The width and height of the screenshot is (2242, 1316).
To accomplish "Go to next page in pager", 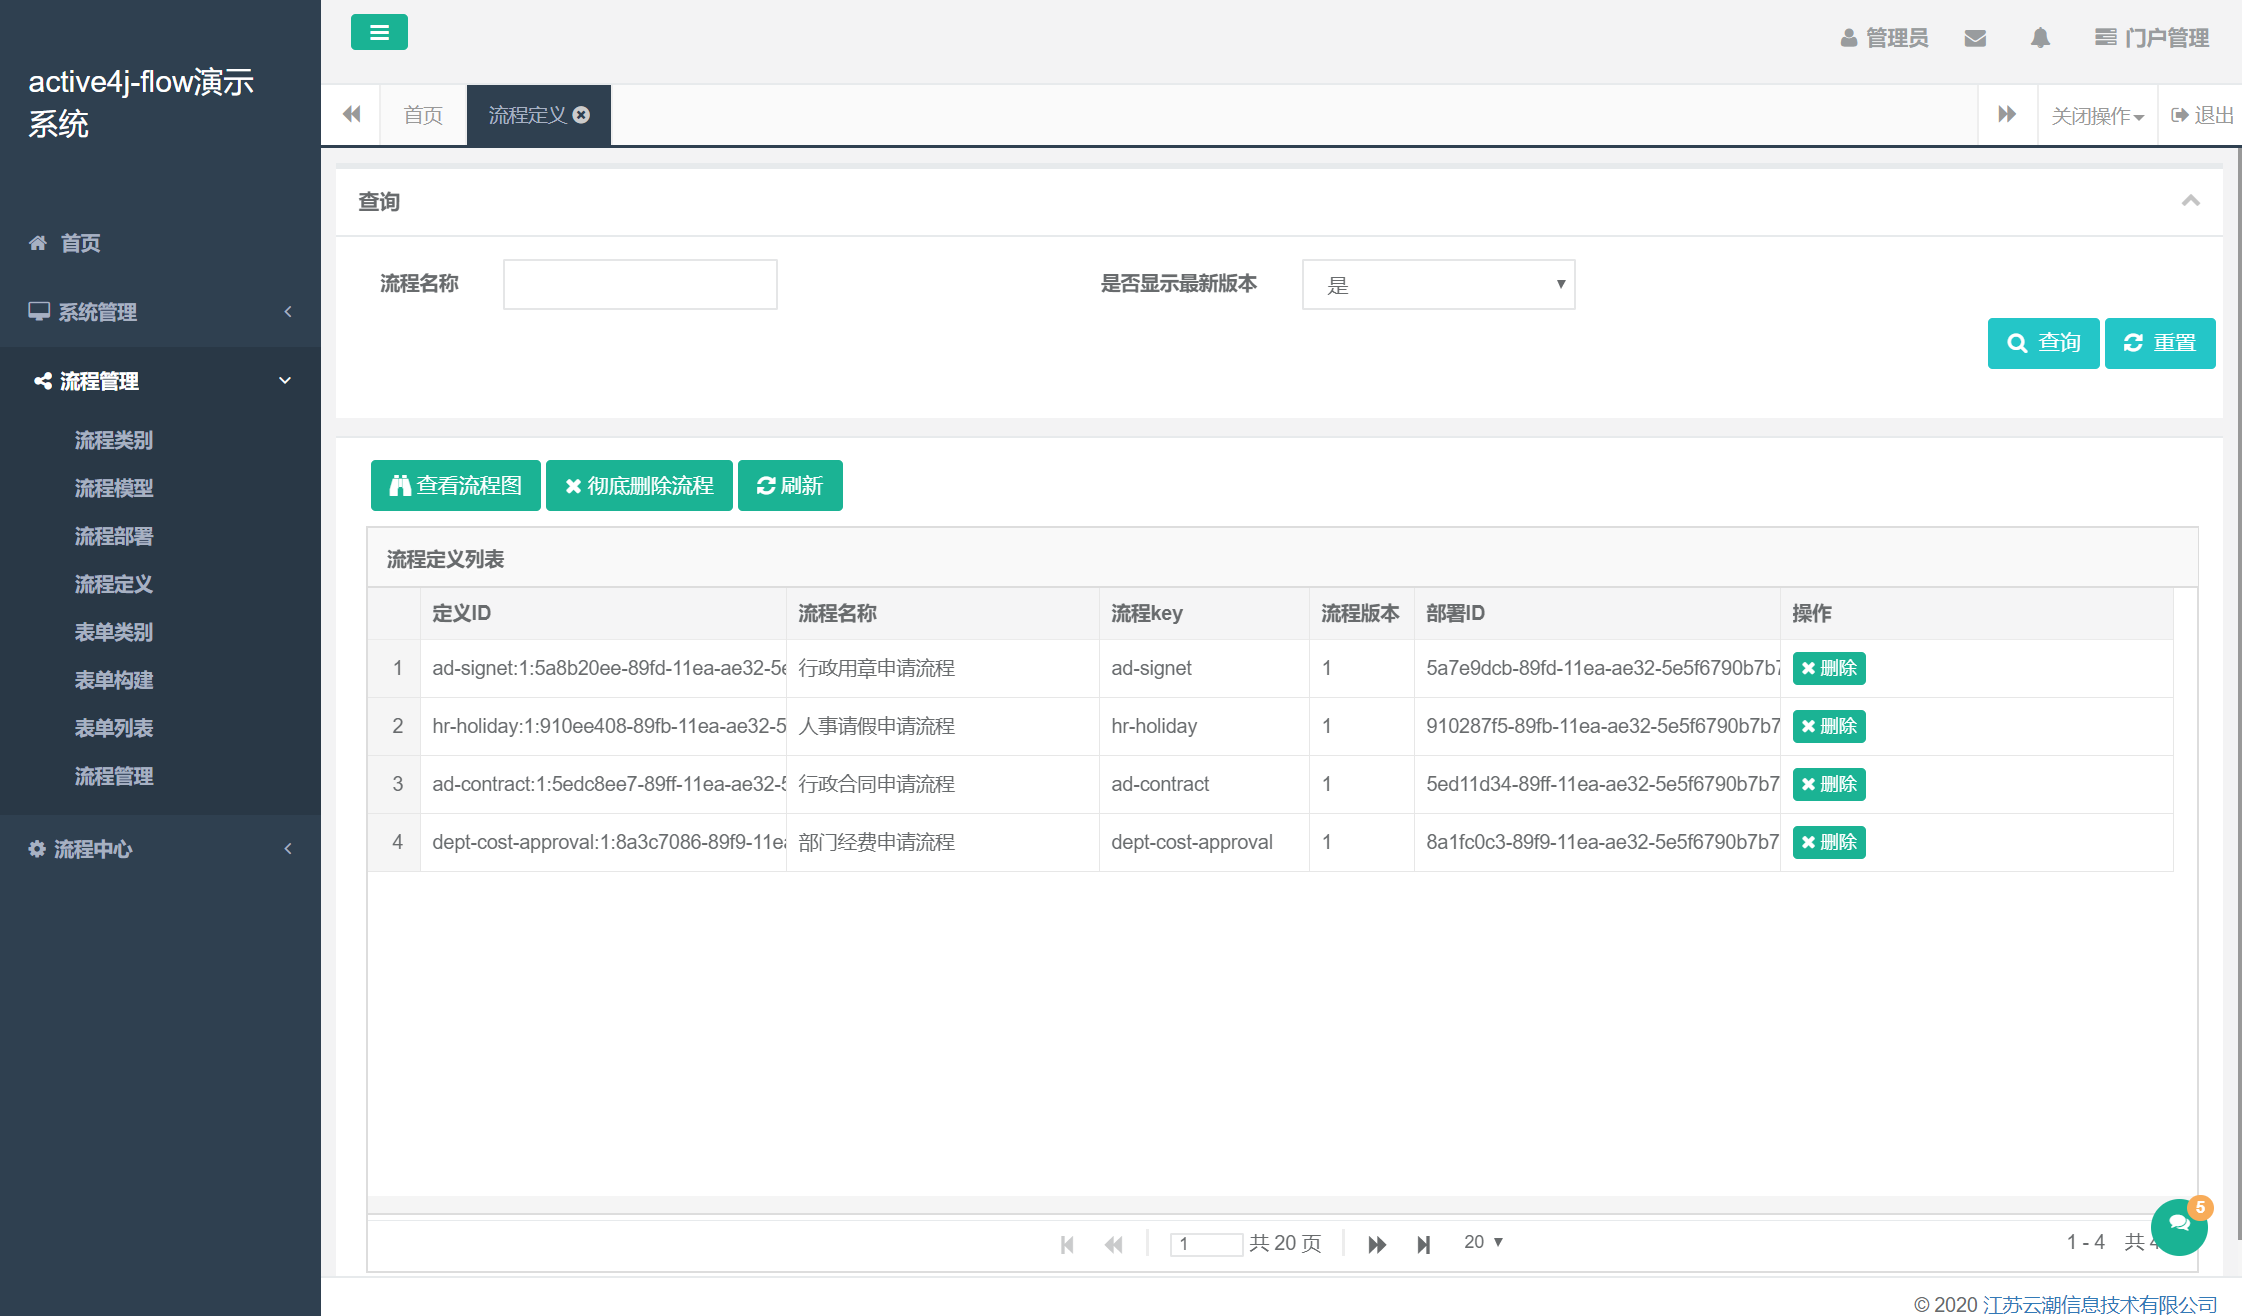I will pyautogui.click(x=1377, y=1244).
